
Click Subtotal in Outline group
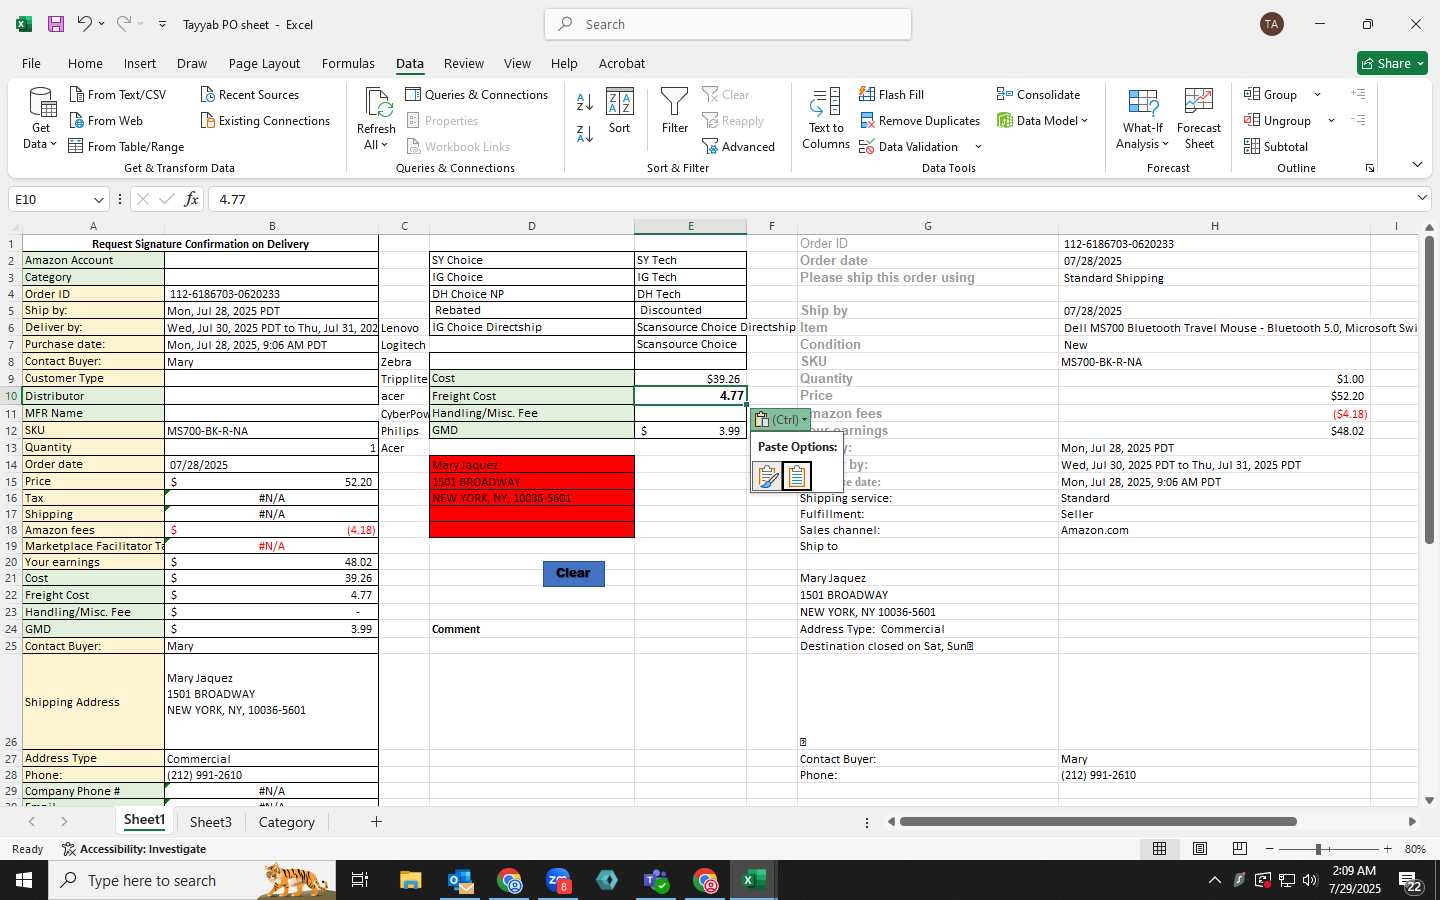[x=1276, y=146]
